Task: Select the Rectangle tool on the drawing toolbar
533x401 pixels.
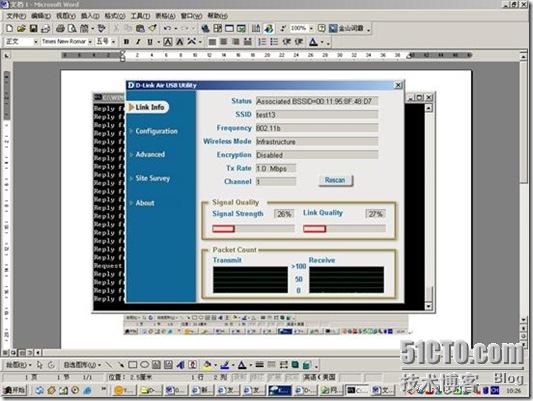Action: click(x=133, y=365)
